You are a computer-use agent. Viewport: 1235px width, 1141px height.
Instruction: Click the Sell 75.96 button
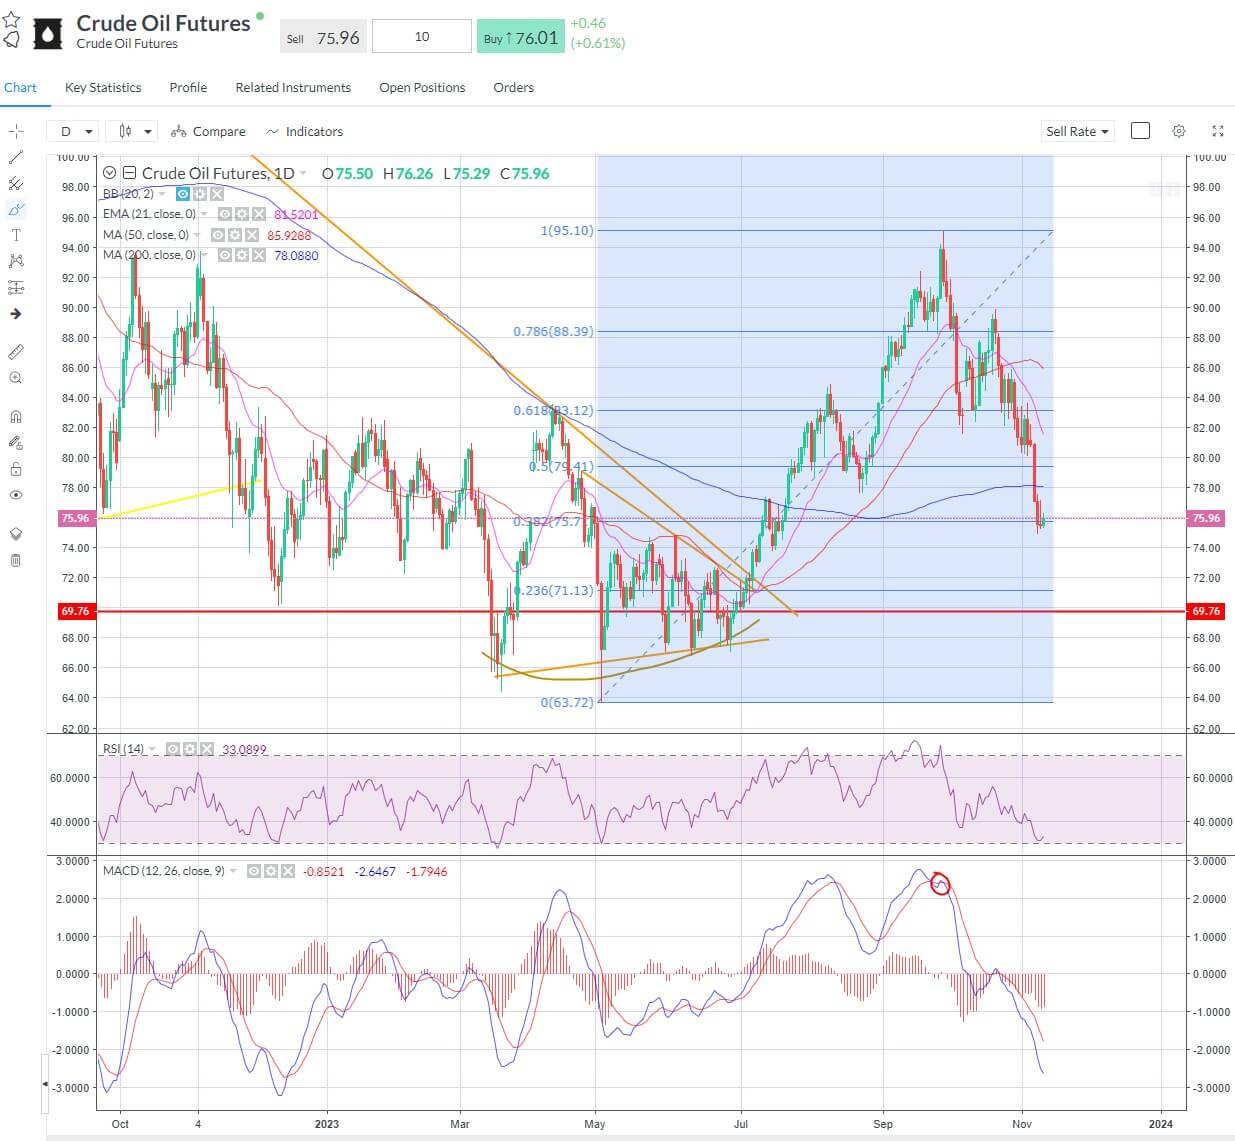coord(323,37)
